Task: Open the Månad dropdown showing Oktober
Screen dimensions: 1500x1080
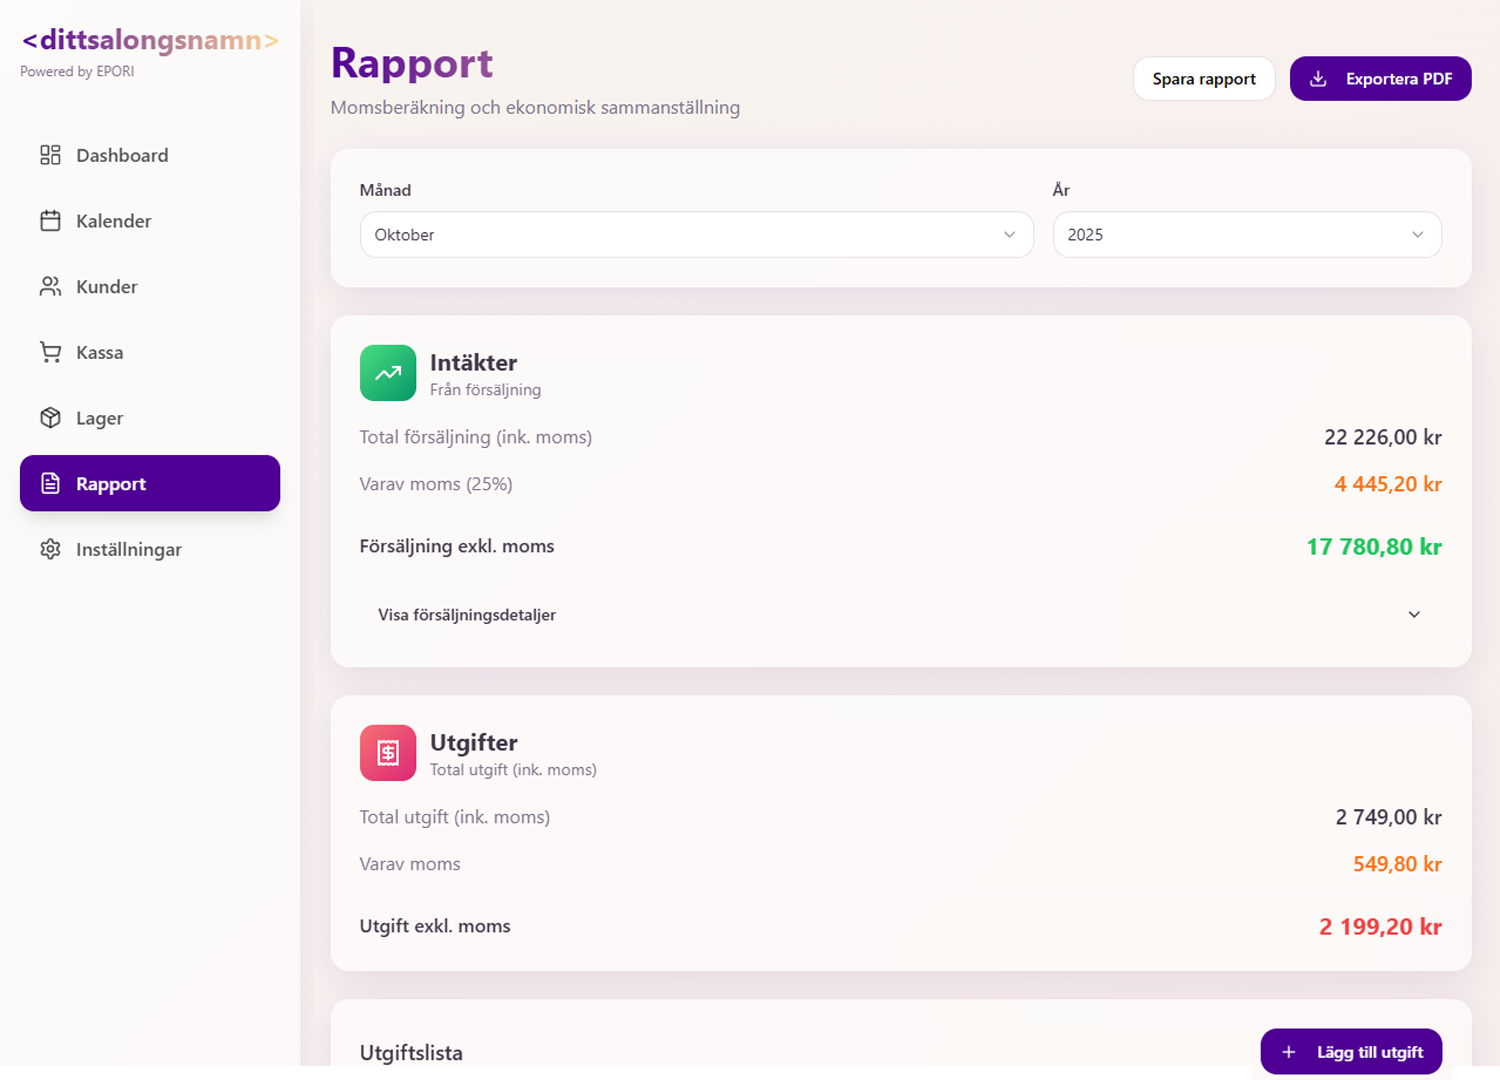Action: click(x=696, y=235)
